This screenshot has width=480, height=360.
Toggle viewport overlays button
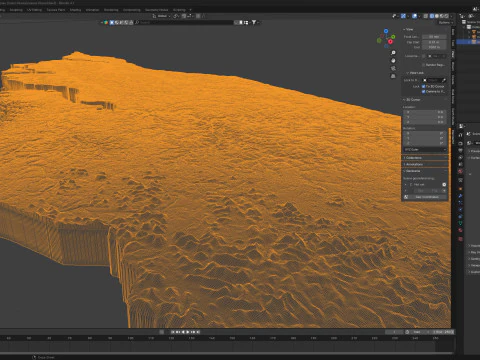coord(415,16)
